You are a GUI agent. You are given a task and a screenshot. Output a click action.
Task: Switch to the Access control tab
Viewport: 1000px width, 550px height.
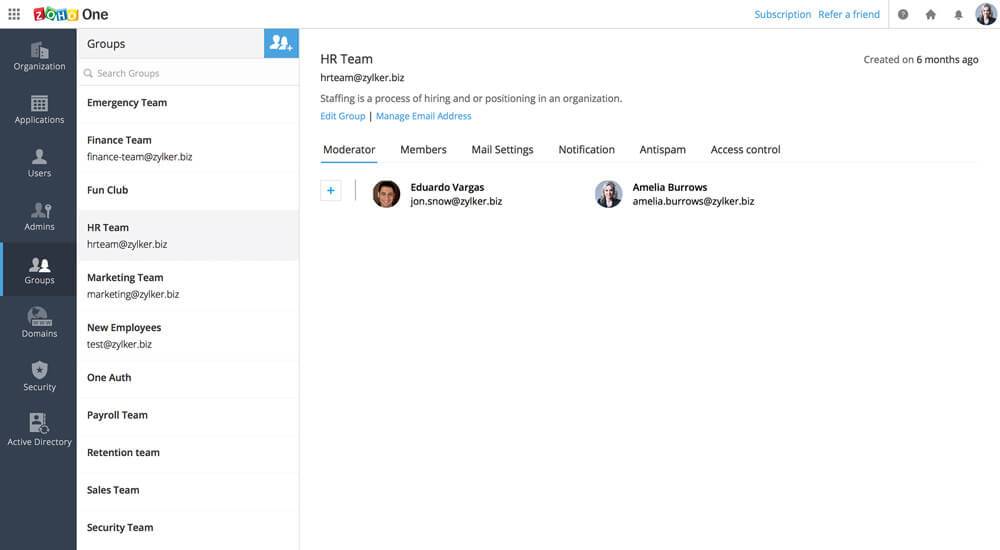click(745, 149)
